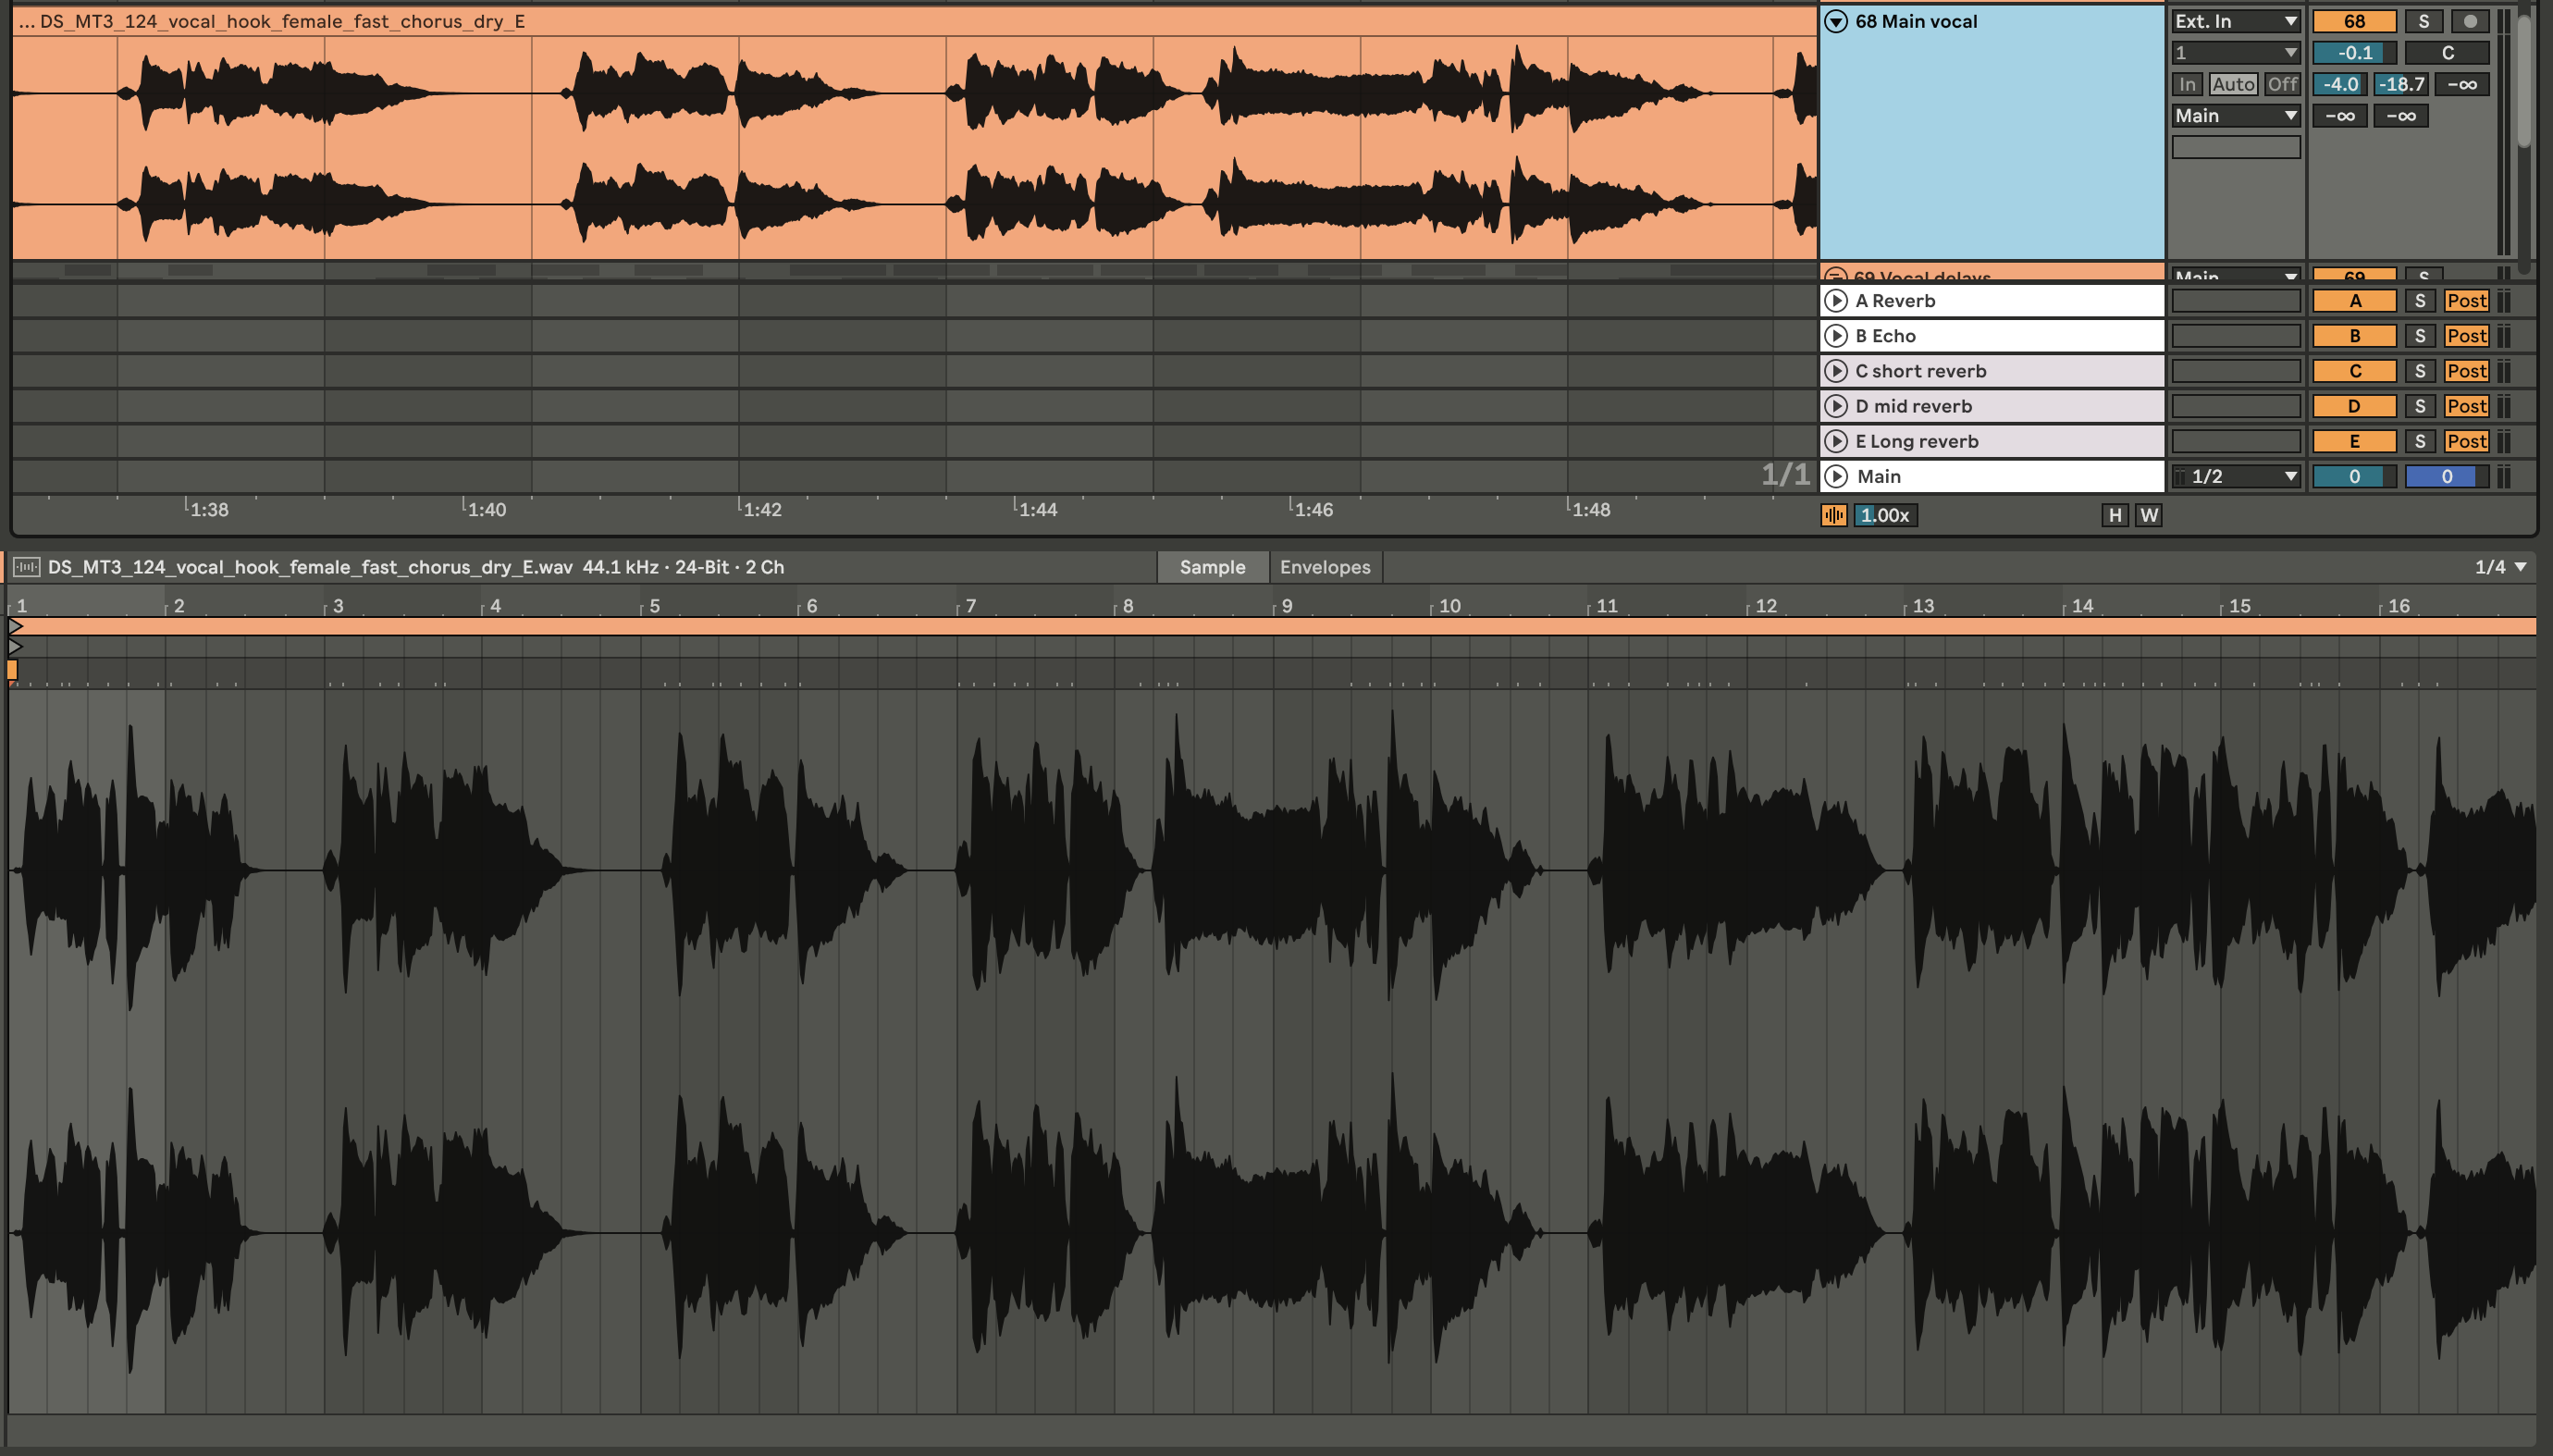Solo the D mid reverb return
This screenshot has width=2553, height=1456.
[x=2420, y=406]
